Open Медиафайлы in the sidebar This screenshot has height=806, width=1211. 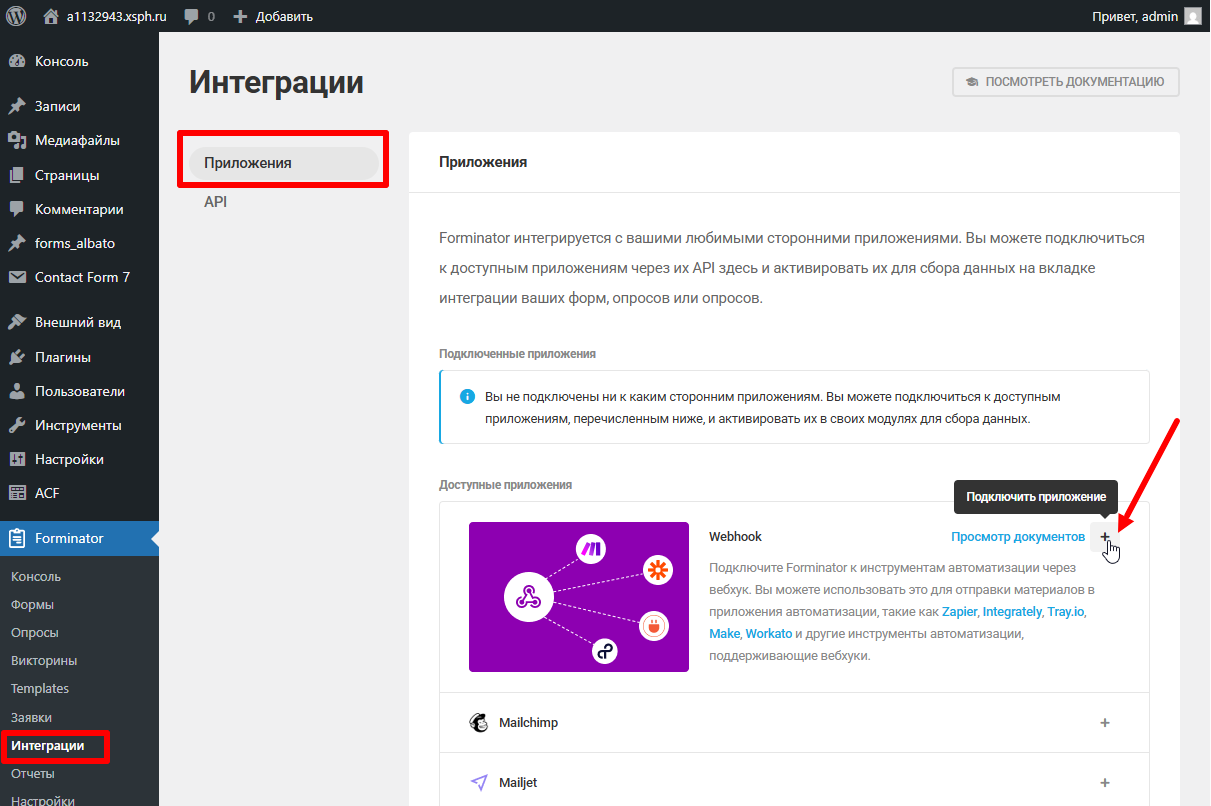[x=77, y=140]
